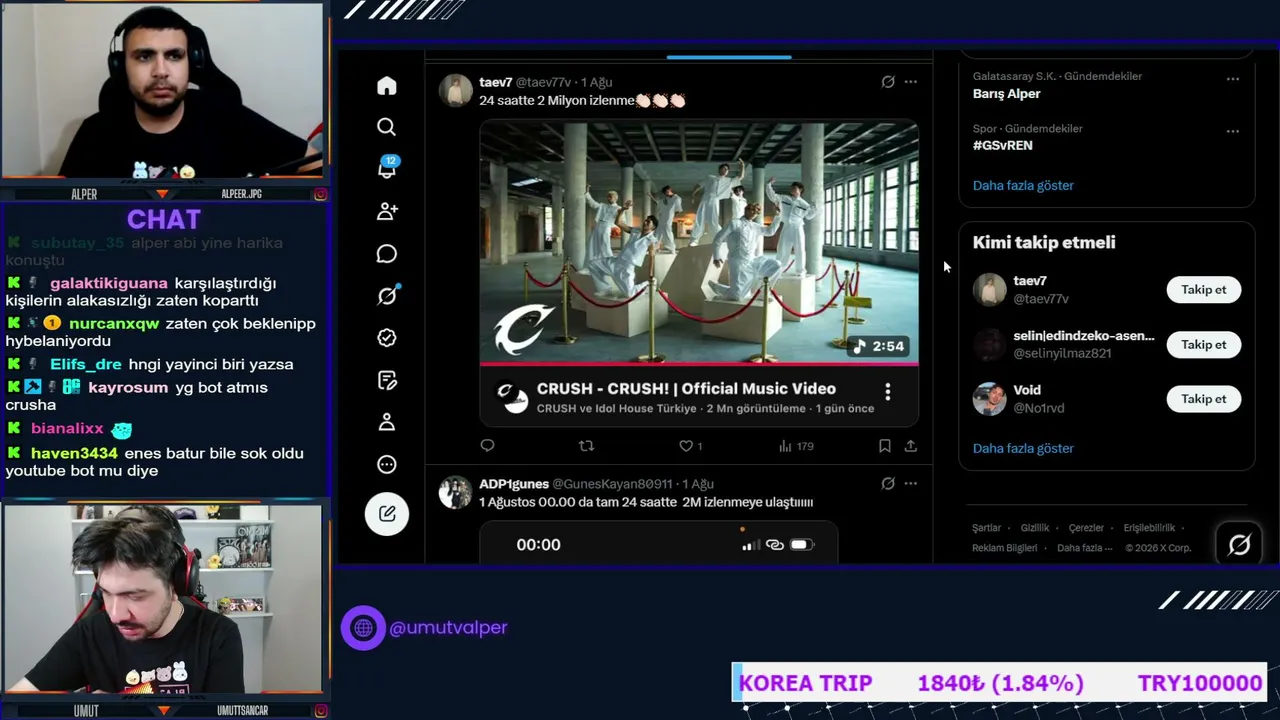Open the Çerezler footer link
Screen dimensions: 1280x720
(1086, 528)
